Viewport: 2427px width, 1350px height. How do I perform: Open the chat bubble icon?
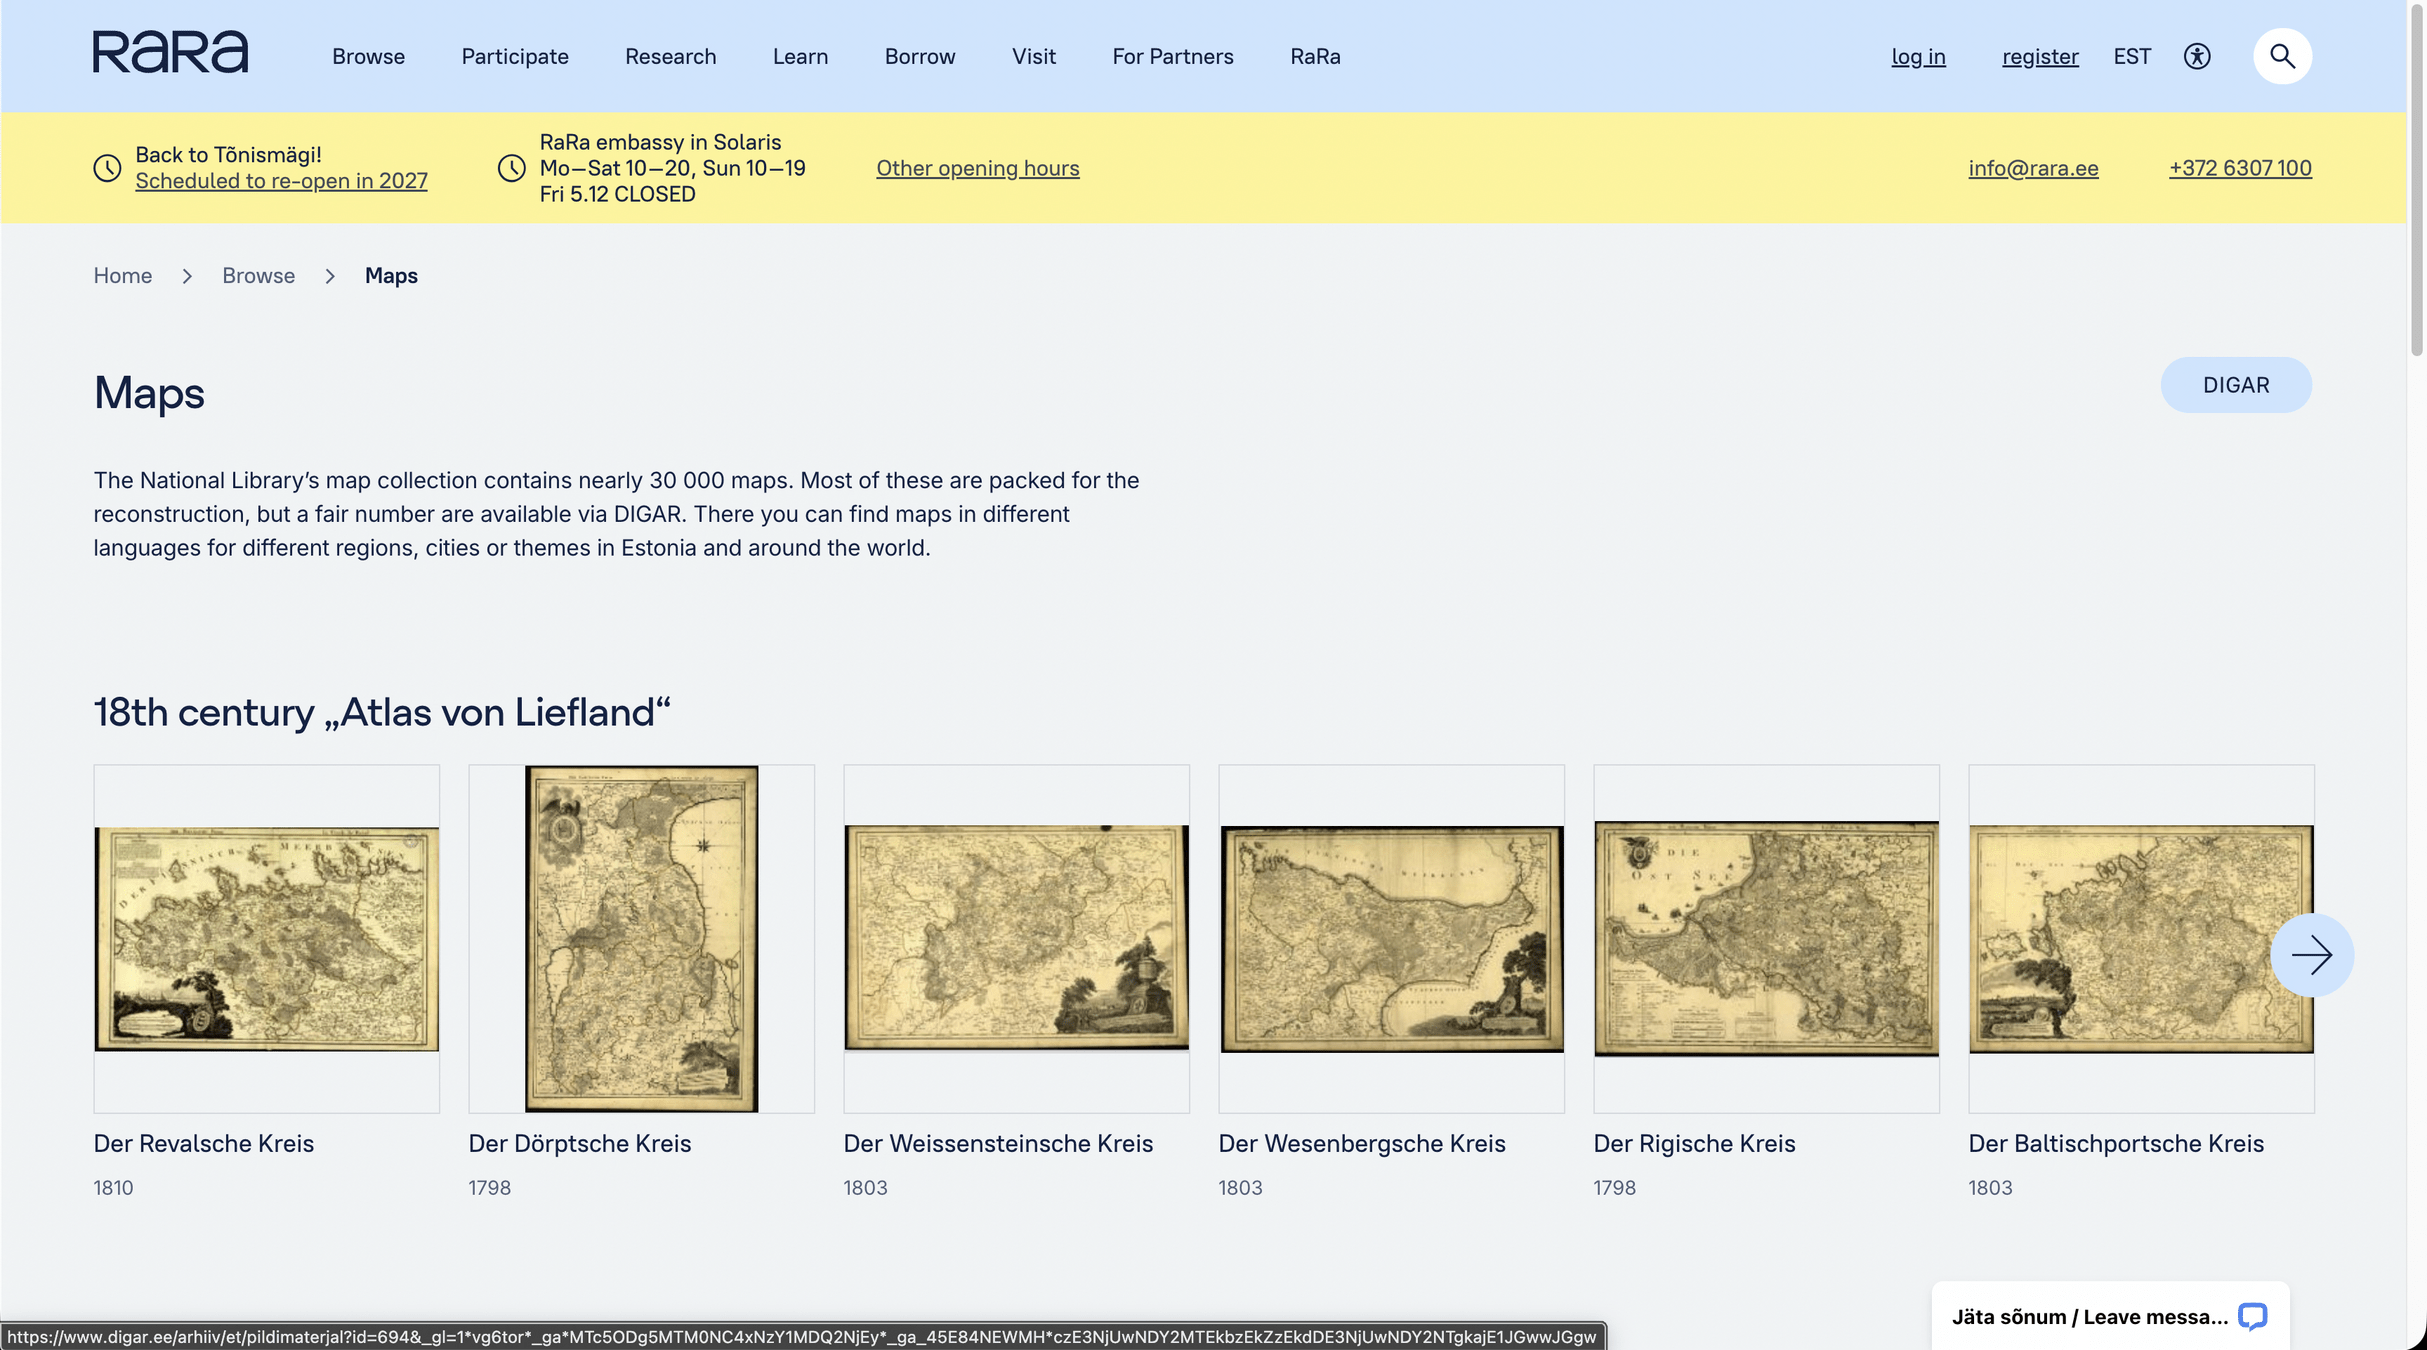[x=2252, y=1316]
